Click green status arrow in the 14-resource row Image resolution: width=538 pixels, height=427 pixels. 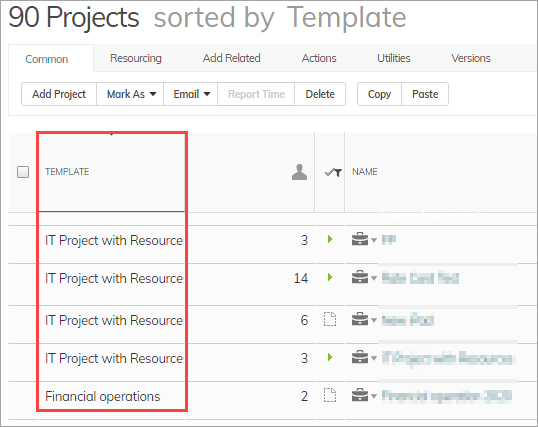330,277
